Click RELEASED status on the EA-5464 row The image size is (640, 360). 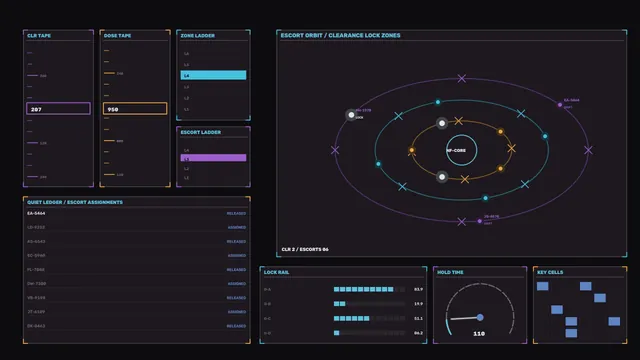click(x=236, y=213)
